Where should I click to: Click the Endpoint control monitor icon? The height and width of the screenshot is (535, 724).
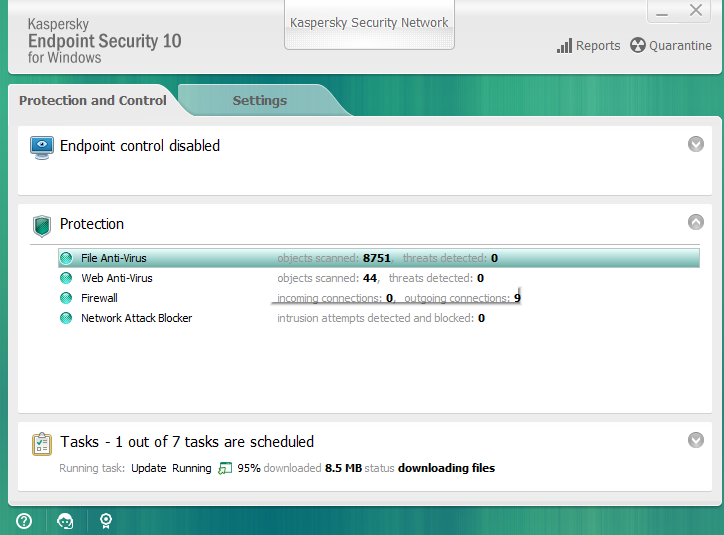pyautogui.click(x=42, y=147)
